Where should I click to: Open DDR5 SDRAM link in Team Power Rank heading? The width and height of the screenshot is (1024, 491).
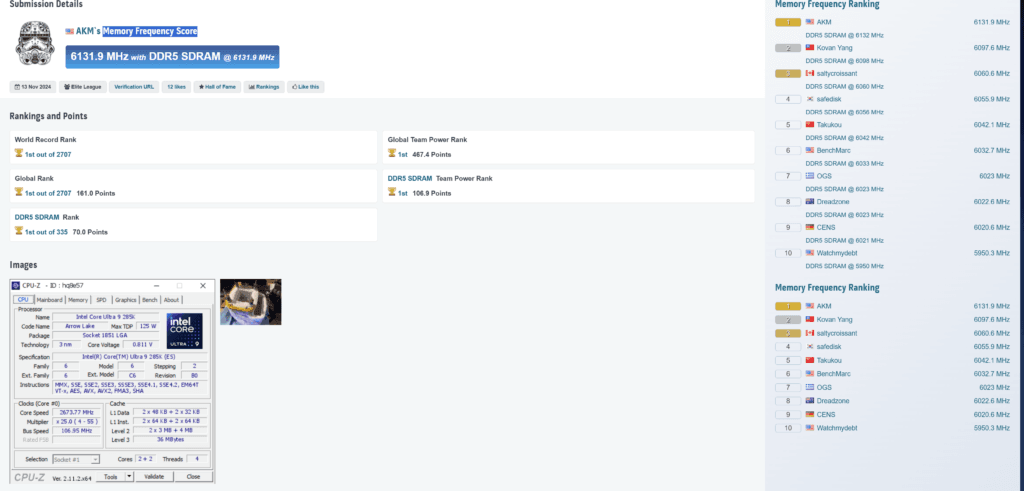410,178
